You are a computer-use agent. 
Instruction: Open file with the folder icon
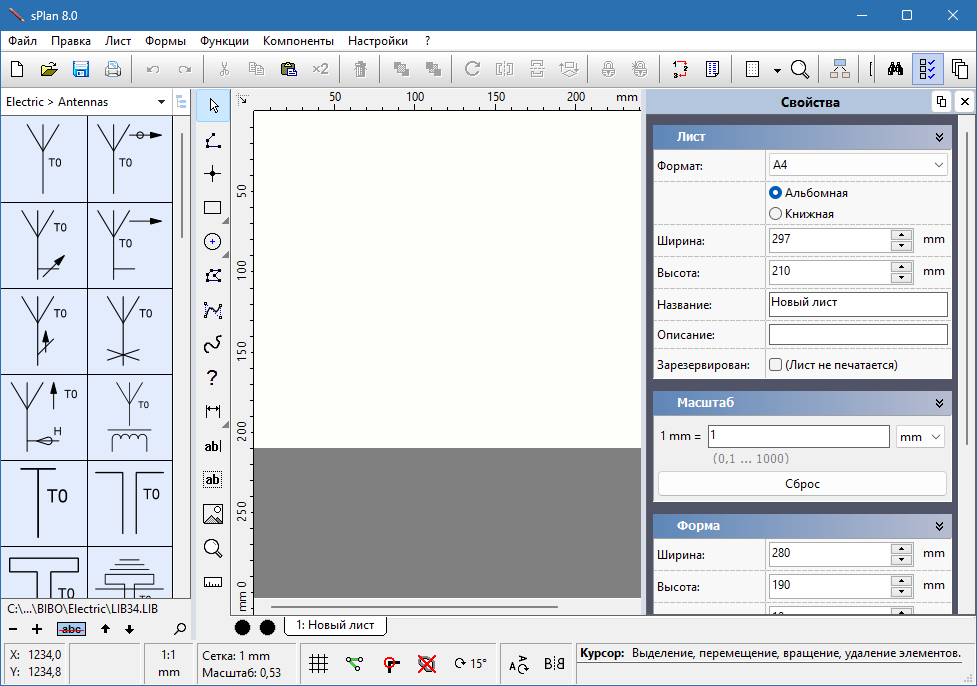tap(49, 69)
